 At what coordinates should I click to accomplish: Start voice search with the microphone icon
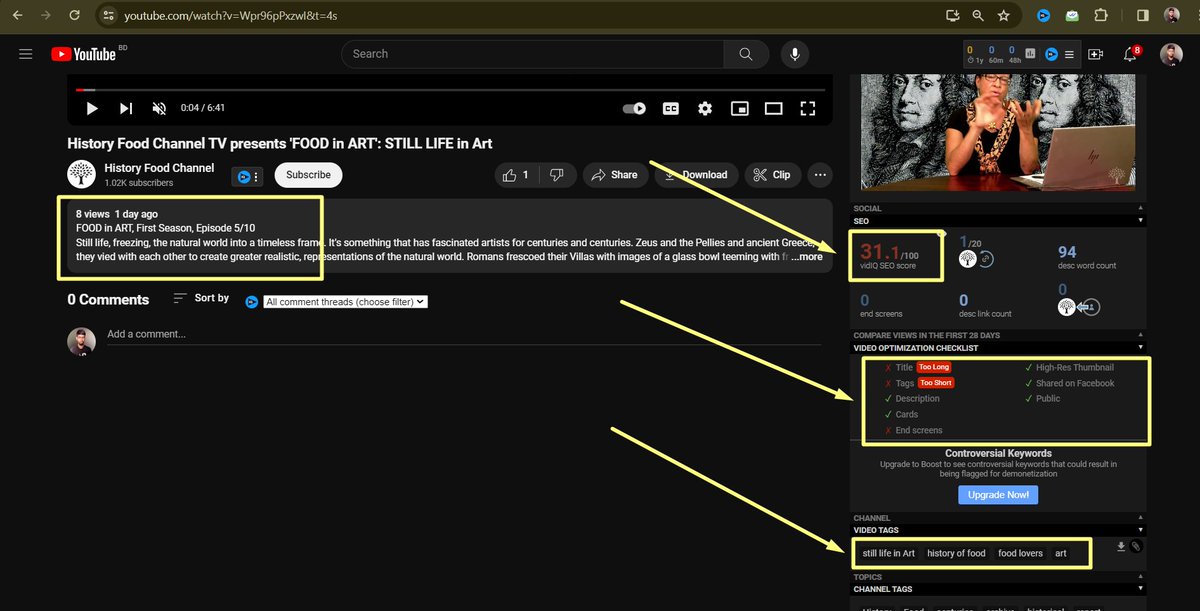click(794, 54)
